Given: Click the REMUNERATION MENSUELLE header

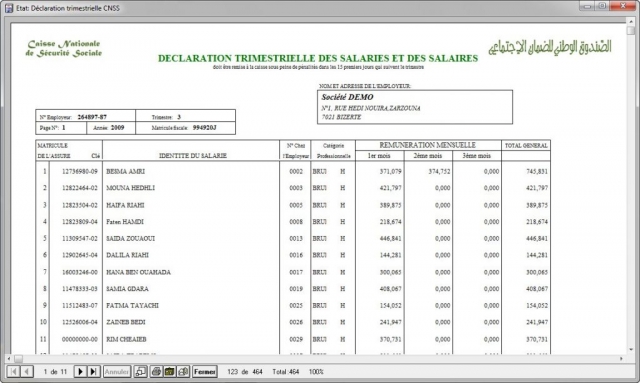Looking at the screenshot, I should click(428, 145).
